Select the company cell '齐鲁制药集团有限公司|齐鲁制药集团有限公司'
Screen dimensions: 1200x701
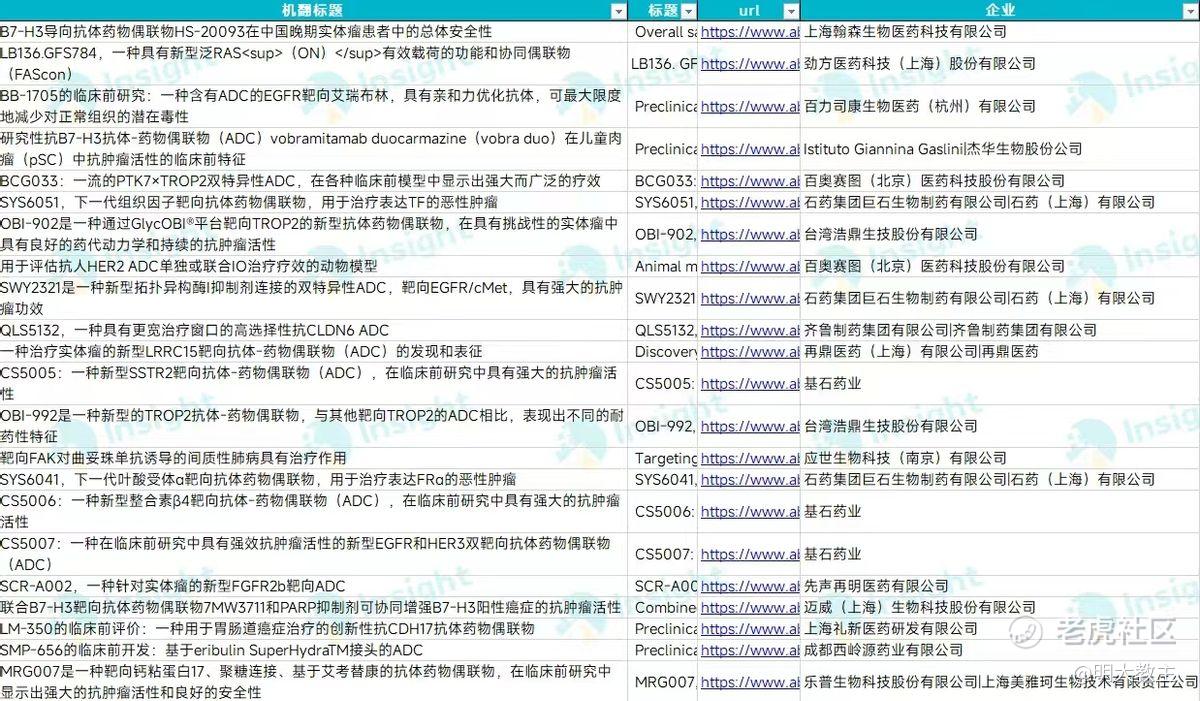(1000, 331)
